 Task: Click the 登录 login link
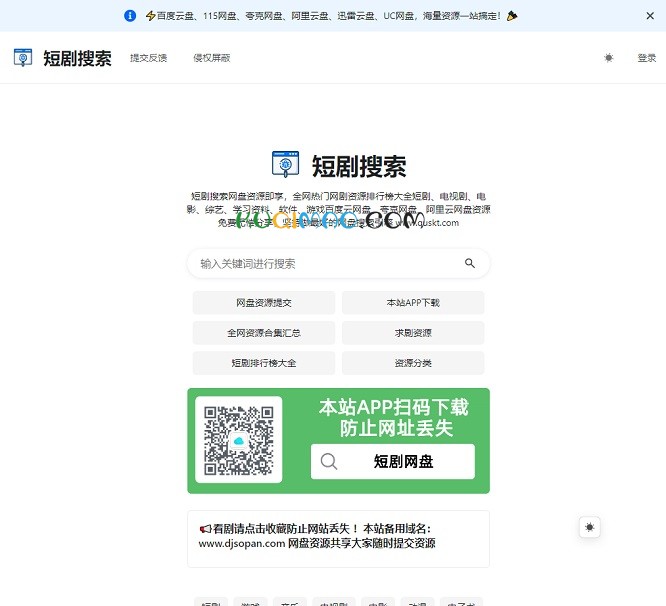pos(646,58)
